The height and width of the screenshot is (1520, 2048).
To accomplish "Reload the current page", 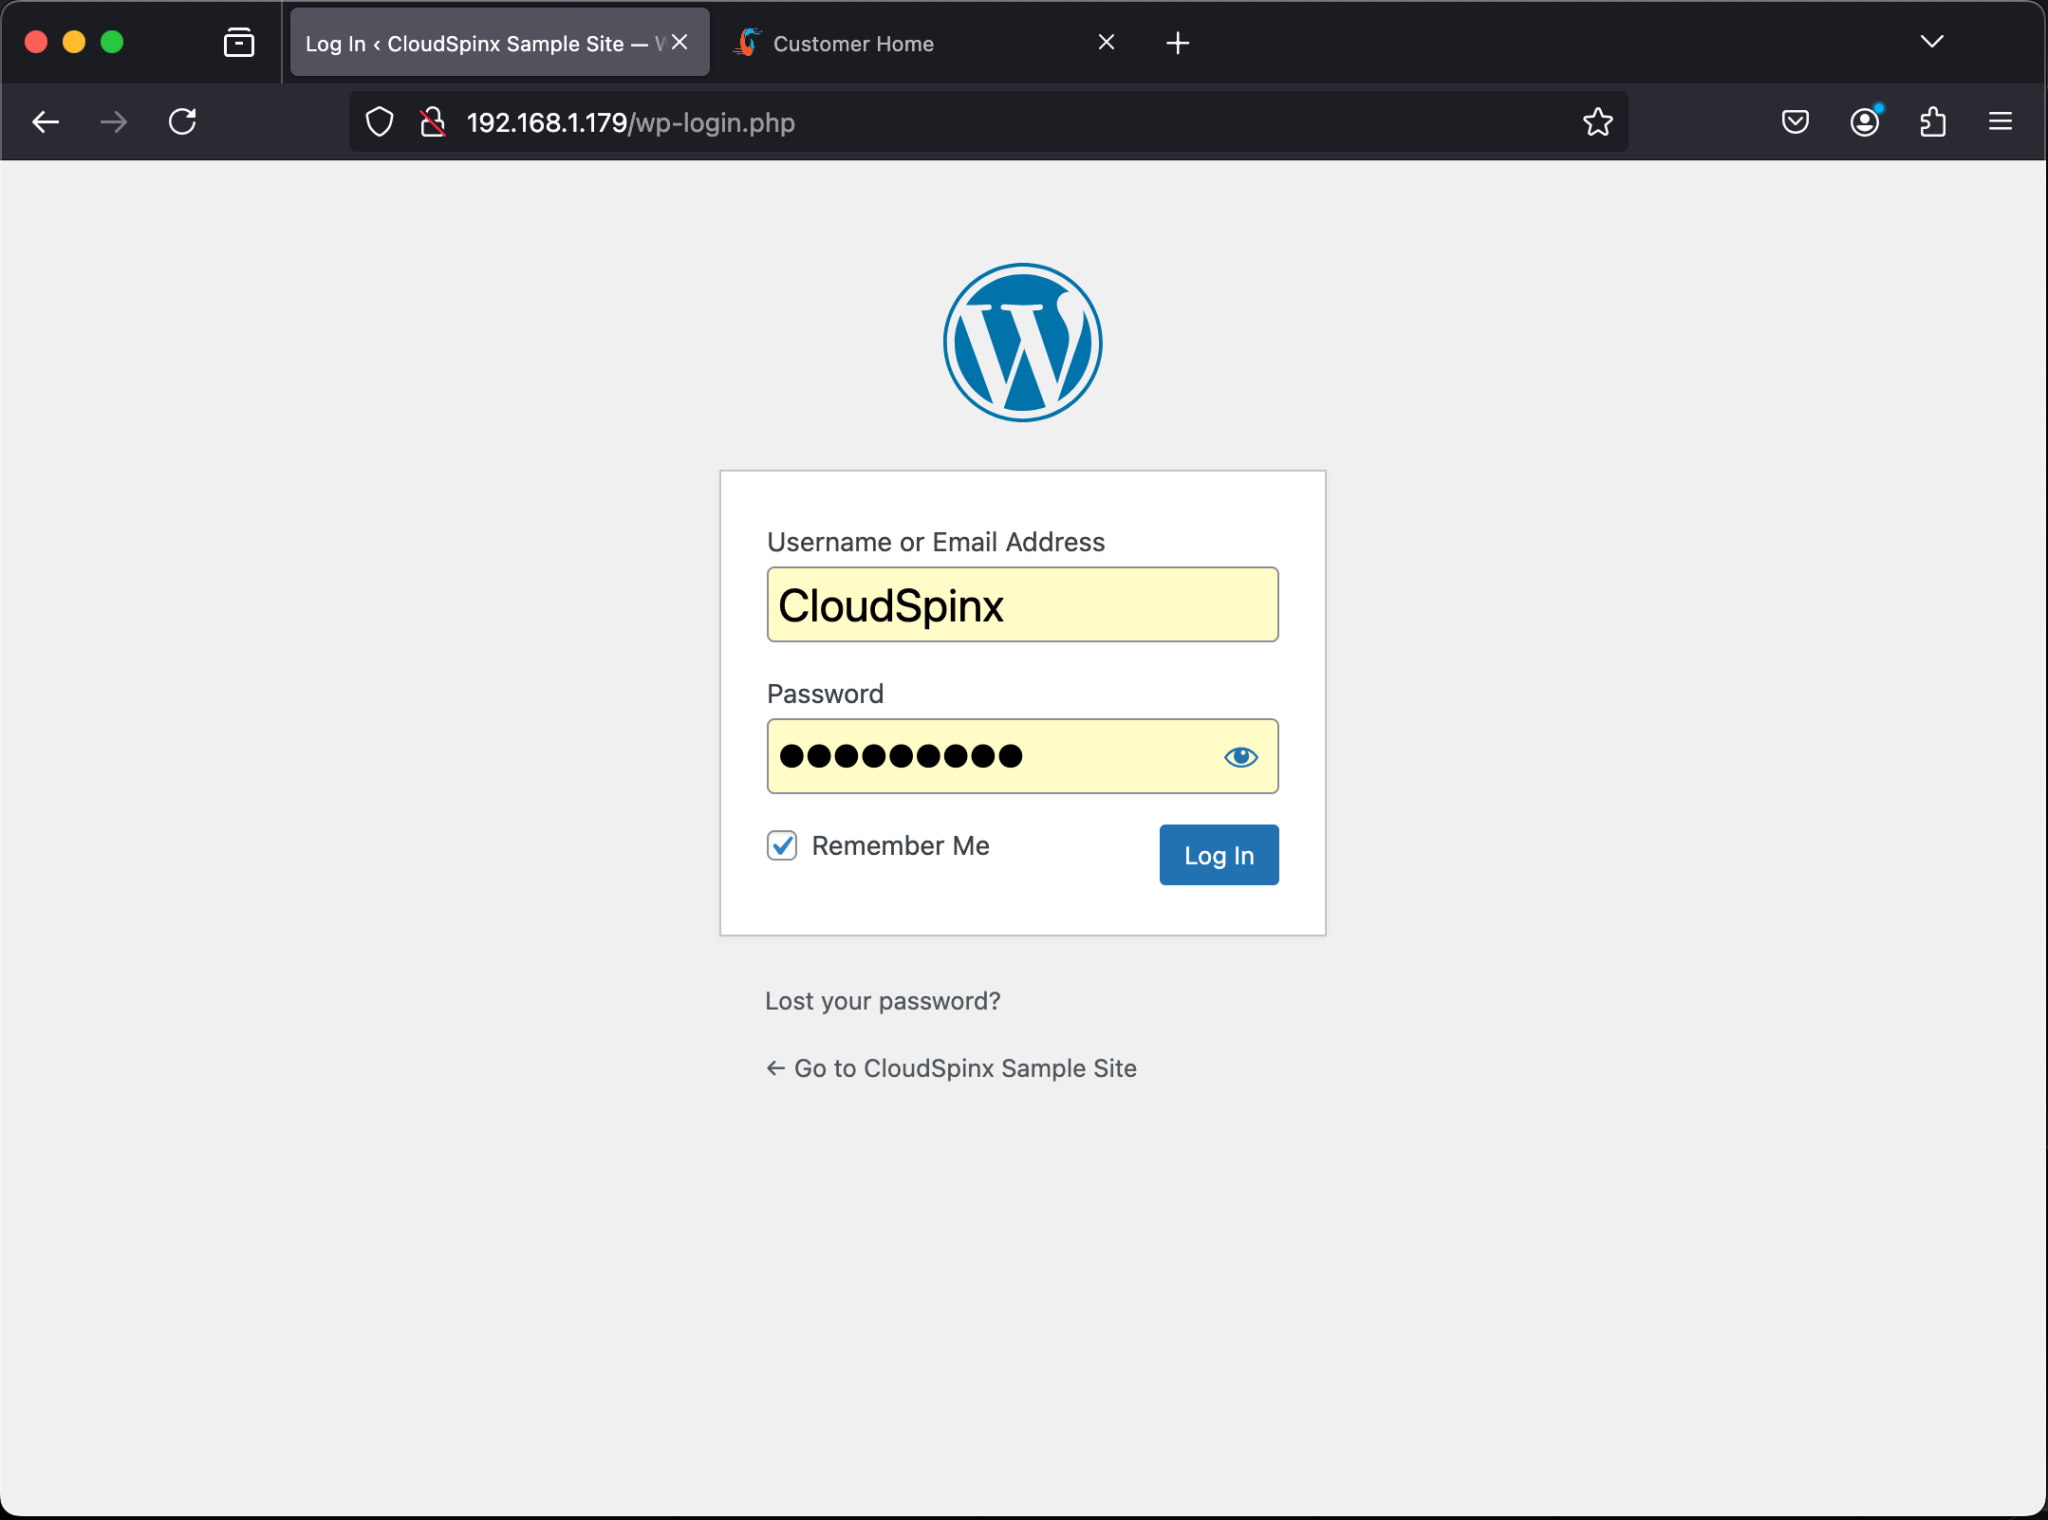I will (x=182, y=121).
